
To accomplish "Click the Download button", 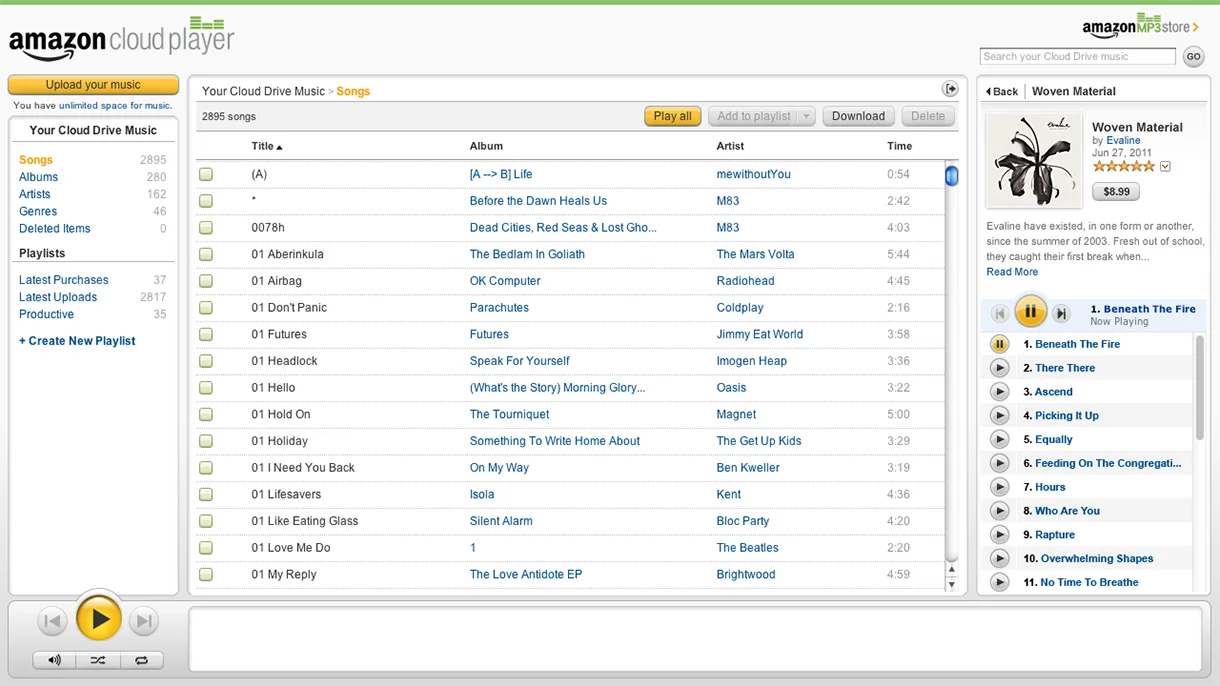I will coord(858,116).
